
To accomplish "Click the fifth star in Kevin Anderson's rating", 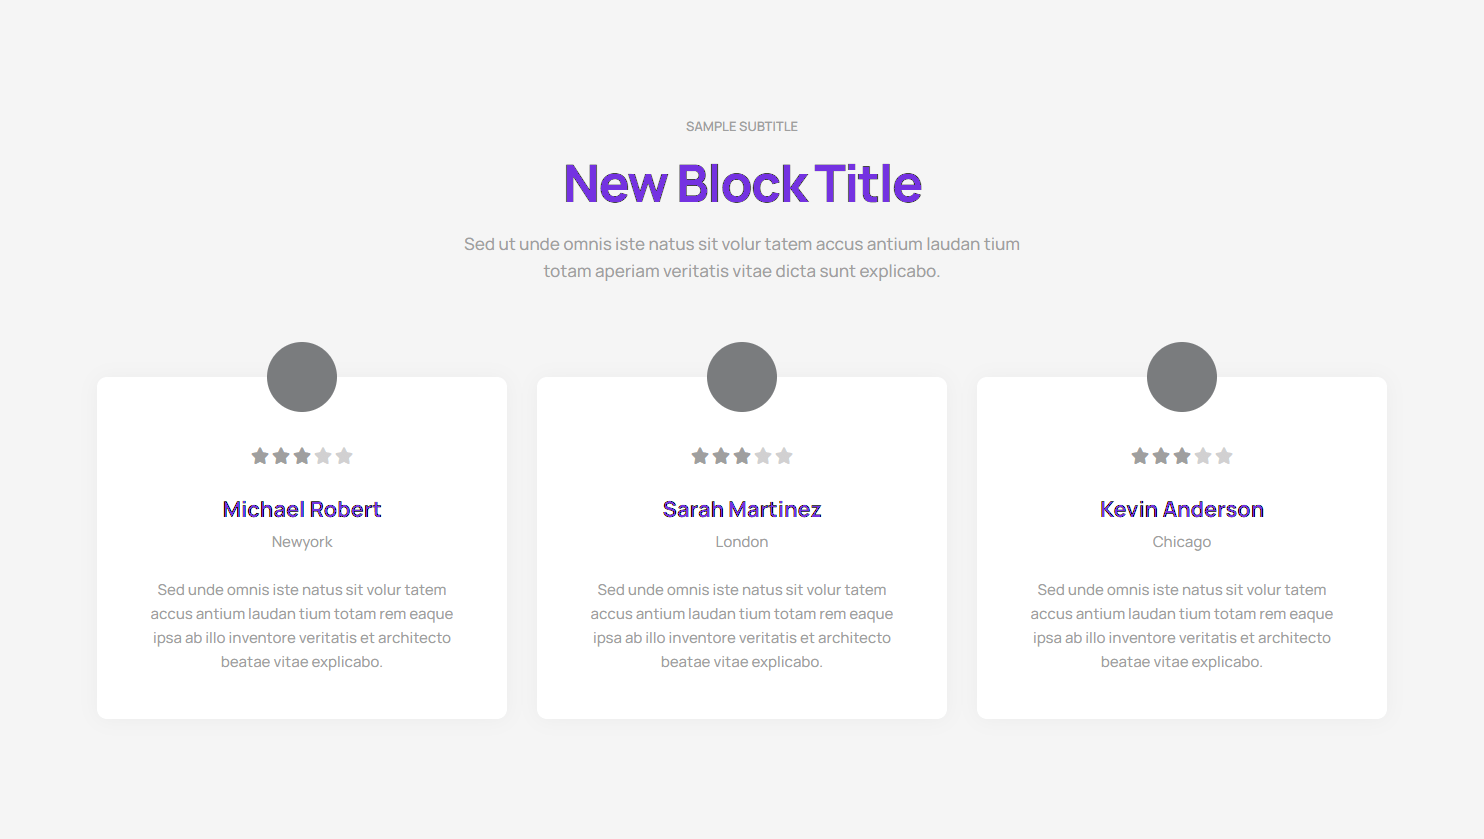I will tap(1224, 456).
